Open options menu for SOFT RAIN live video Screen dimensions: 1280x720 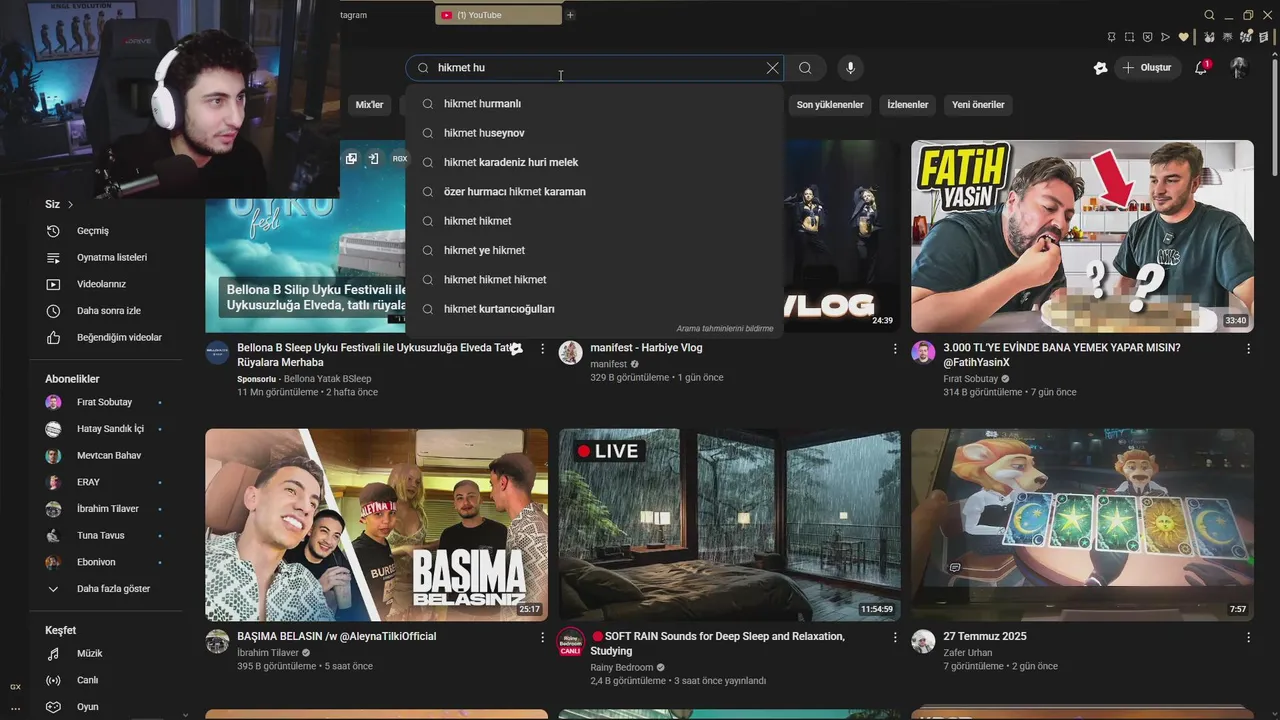coord(895,637)
